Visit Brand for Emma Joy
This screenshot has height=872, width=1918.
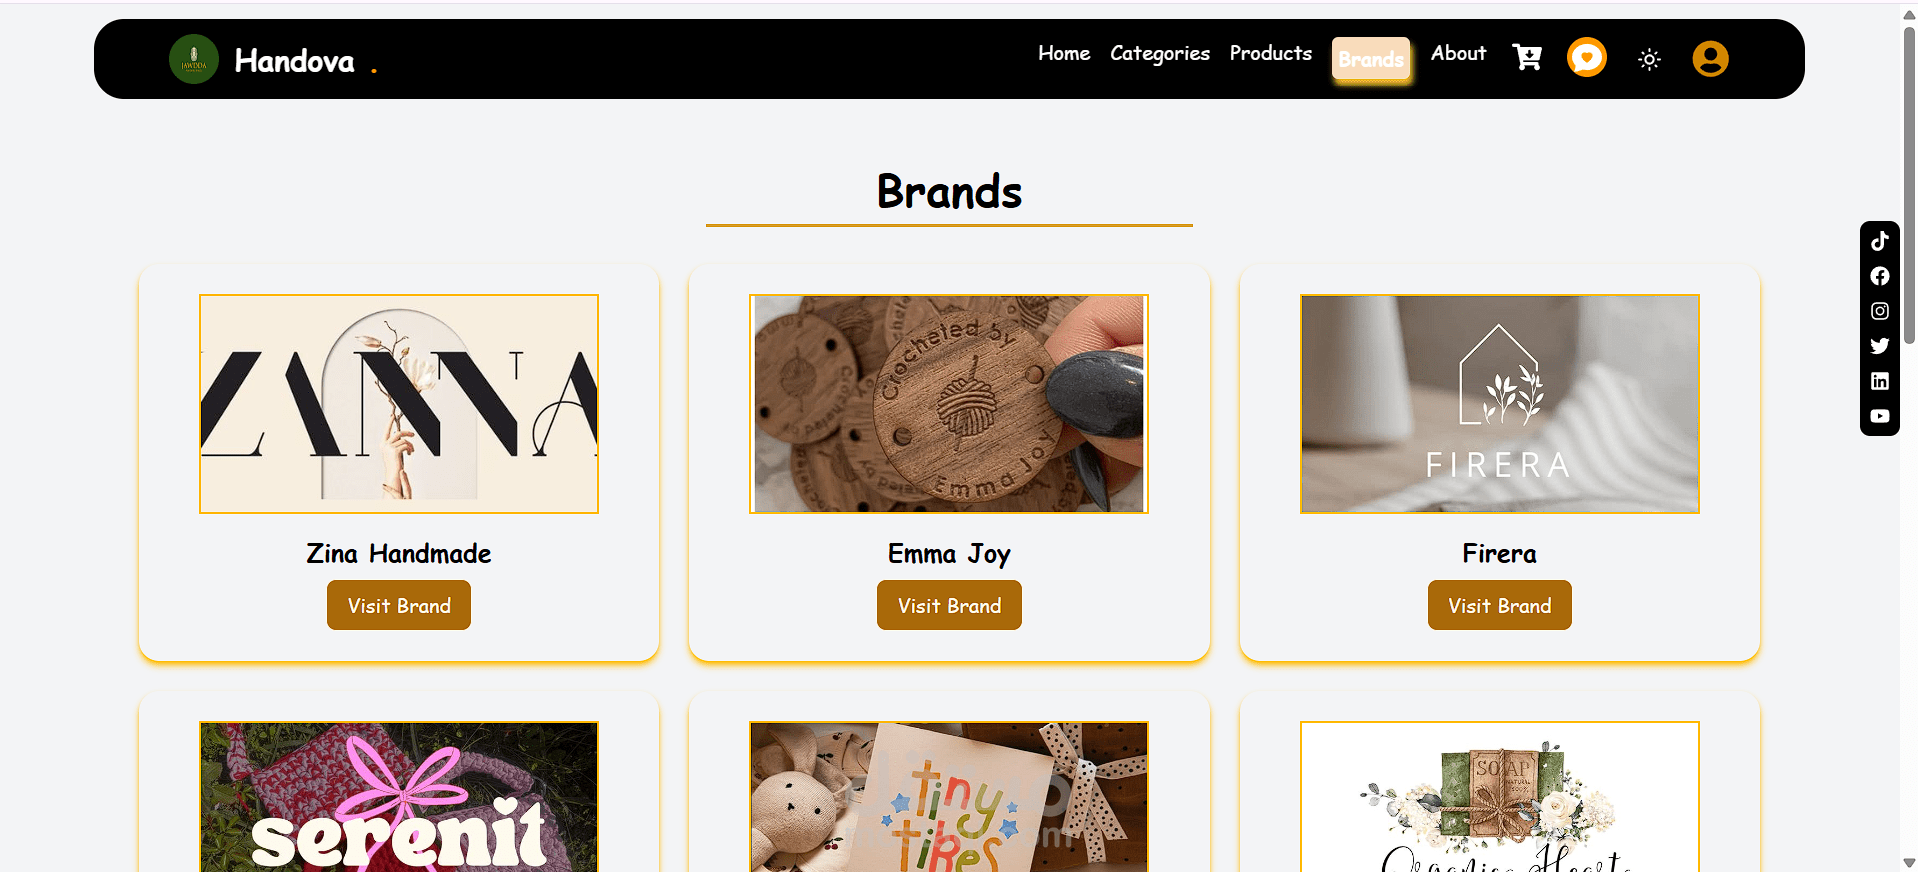pyautogui.click(x=949, y=605)
